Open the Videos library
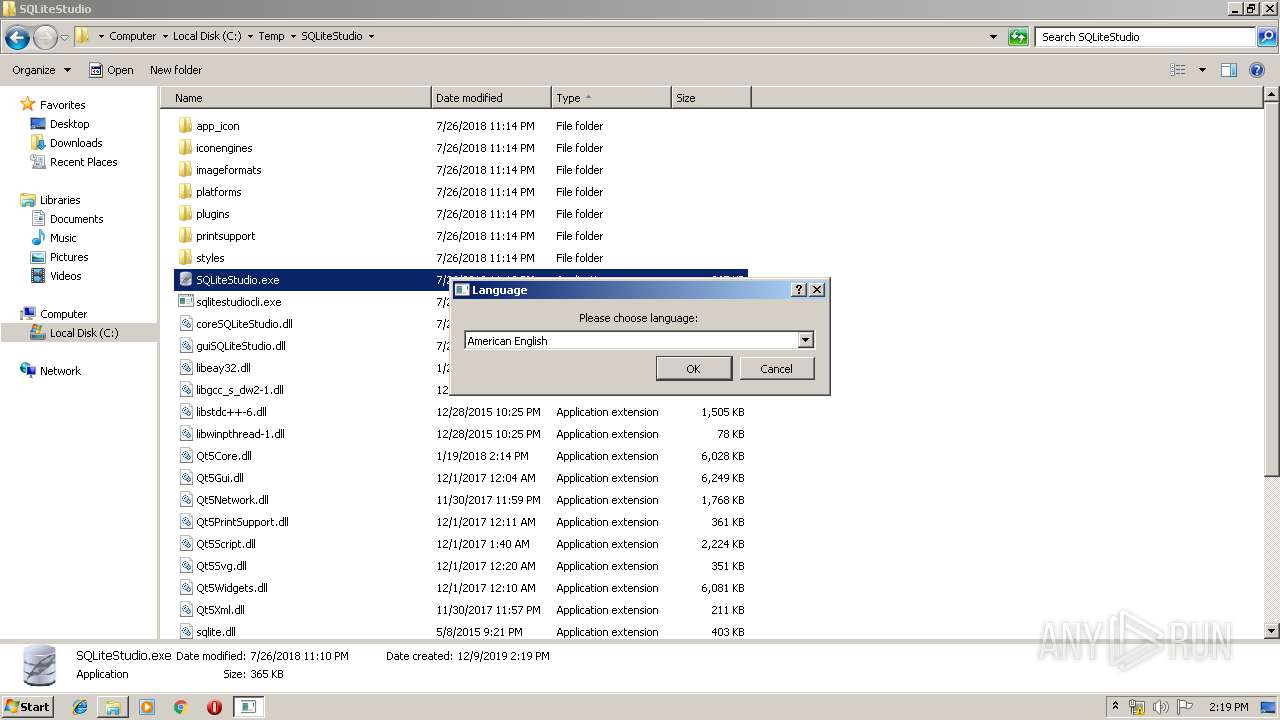The width and height of the screenshot is (1280, 720). [x=65, y=276]
